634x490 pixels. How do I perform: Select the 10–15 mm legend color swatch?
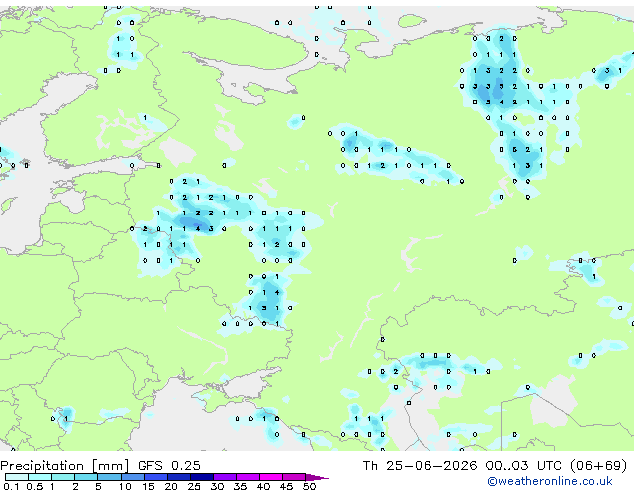point(133,477)
